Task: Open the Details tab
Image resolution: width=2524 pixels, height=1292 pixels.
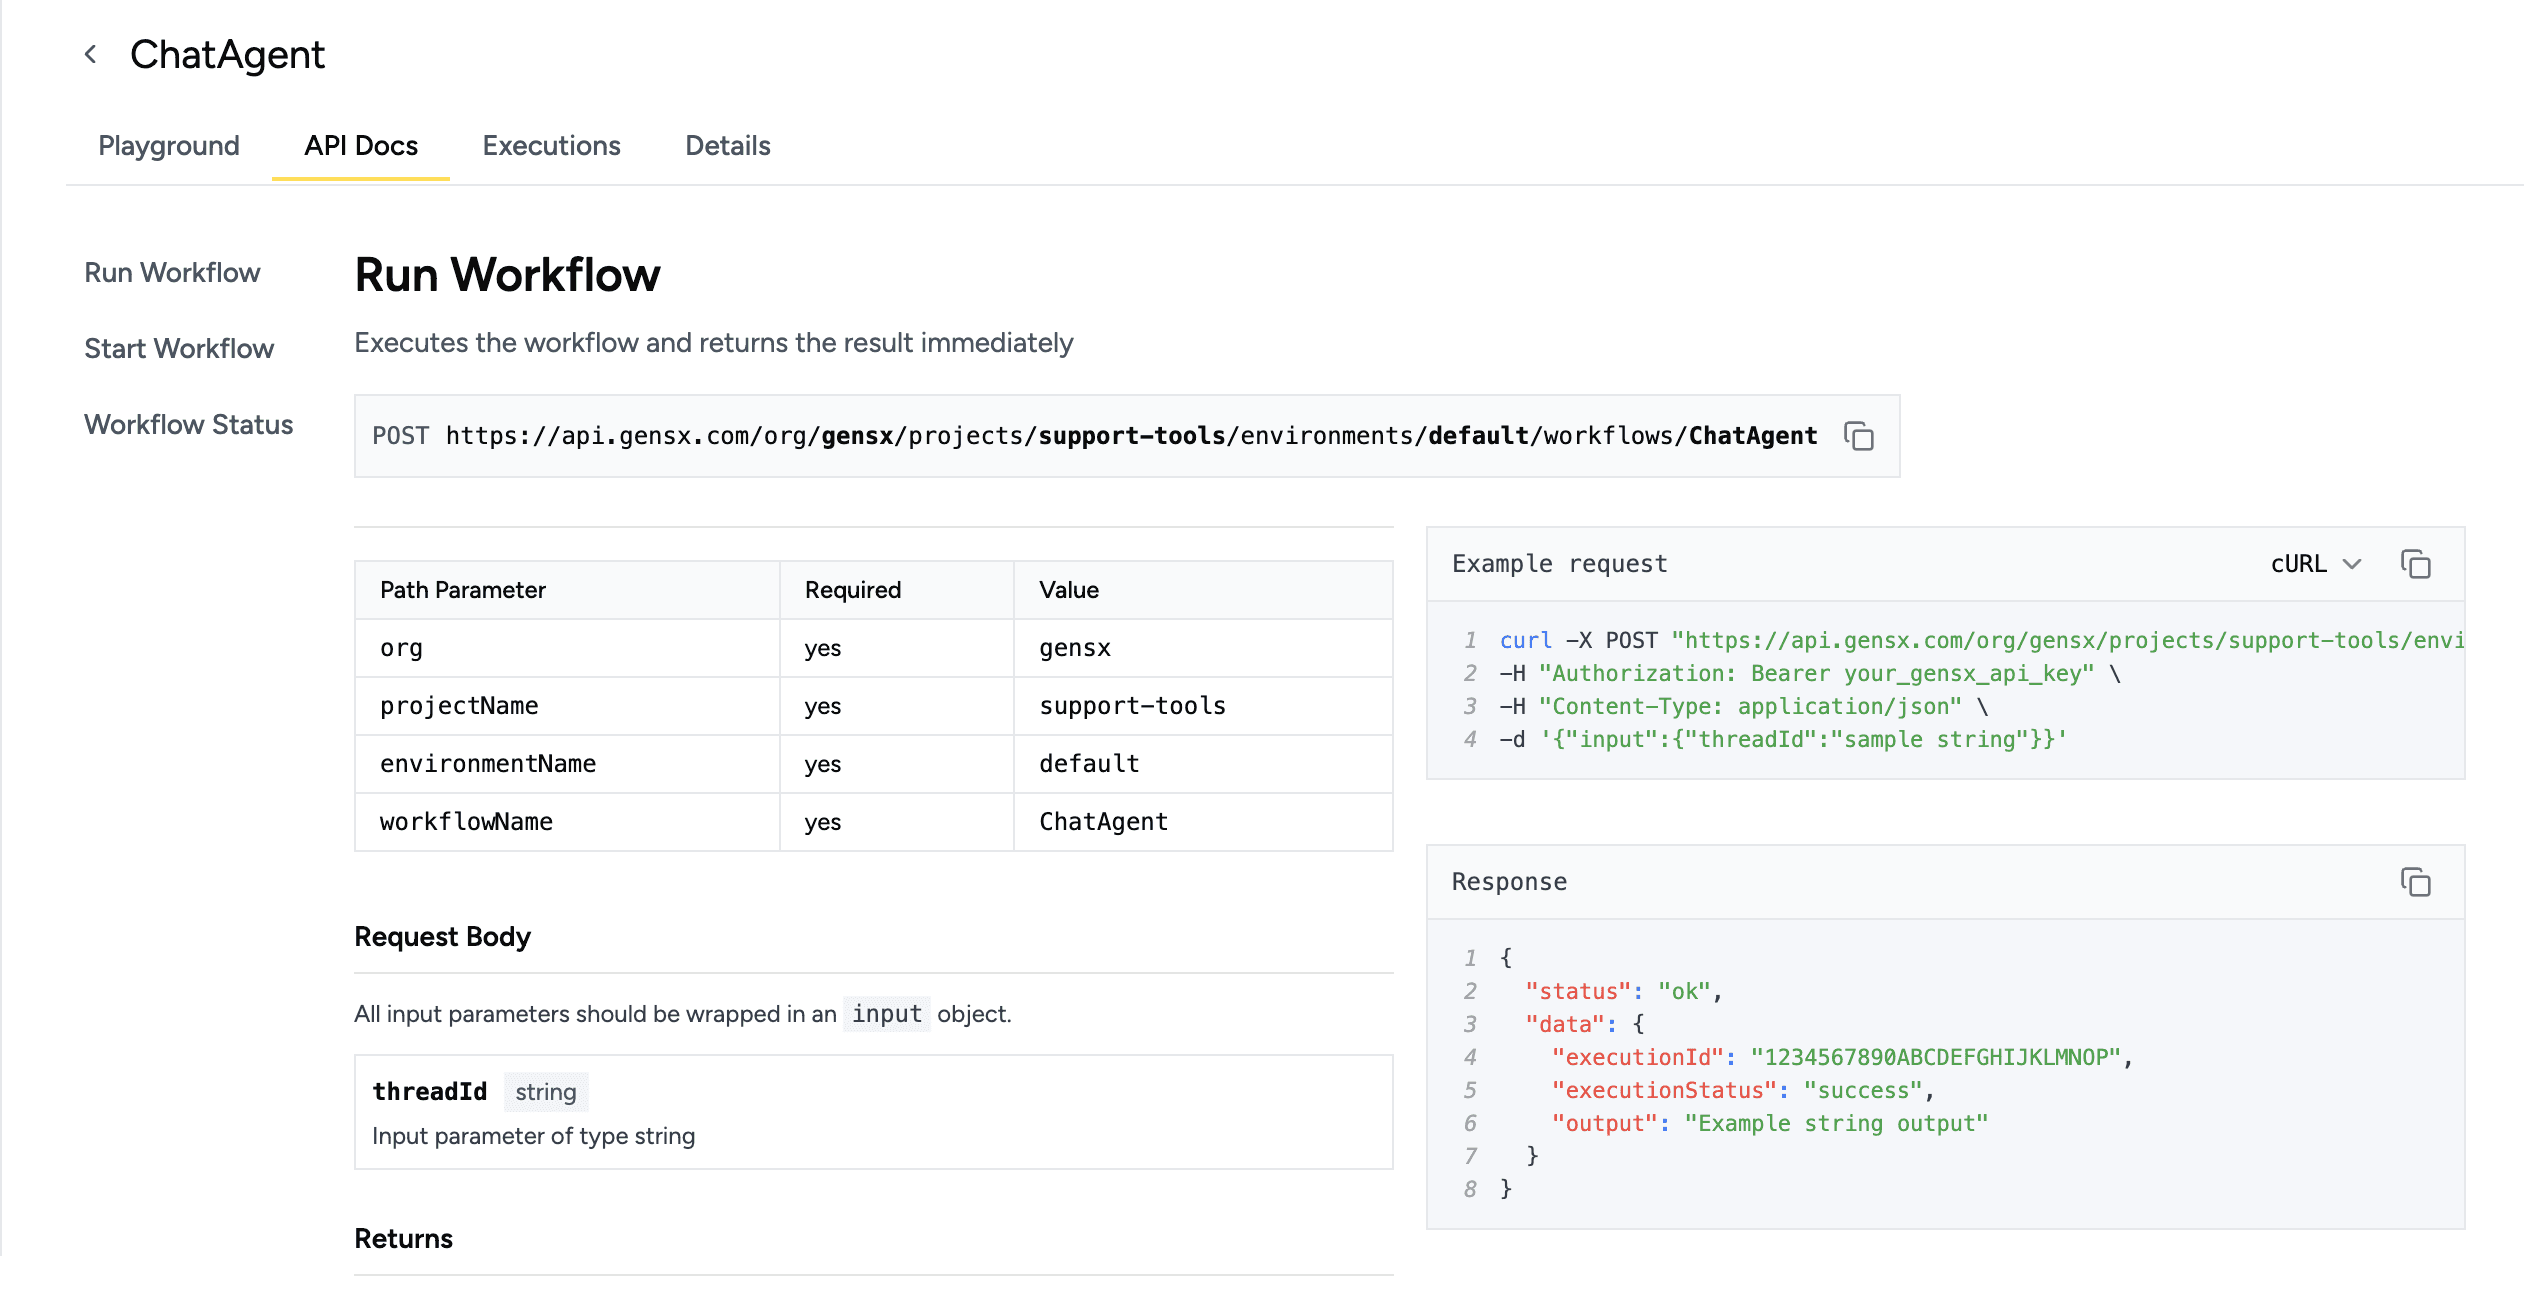Action: pos(727,146)
